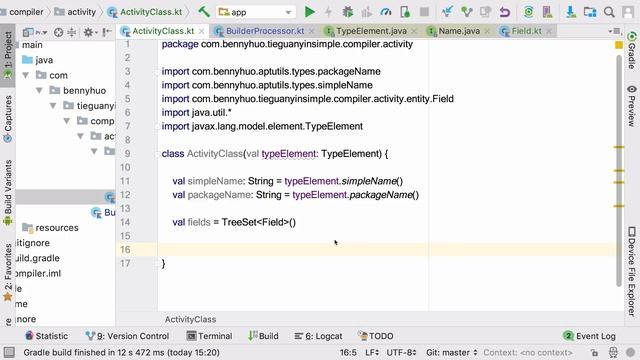Open the AVD Manager icon
640x360 pixels.
click(547, 12)
